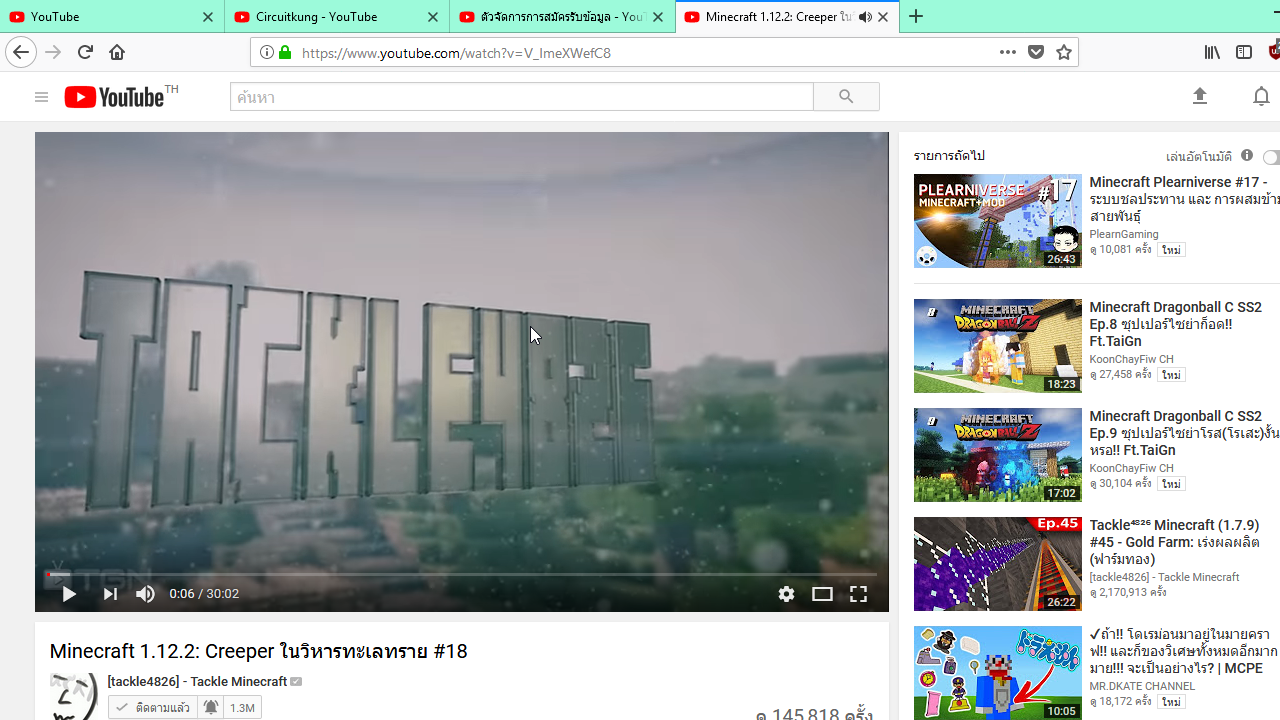Open the hamburger guide menu
The image size is (1280, 720).
tap(41, 97)
